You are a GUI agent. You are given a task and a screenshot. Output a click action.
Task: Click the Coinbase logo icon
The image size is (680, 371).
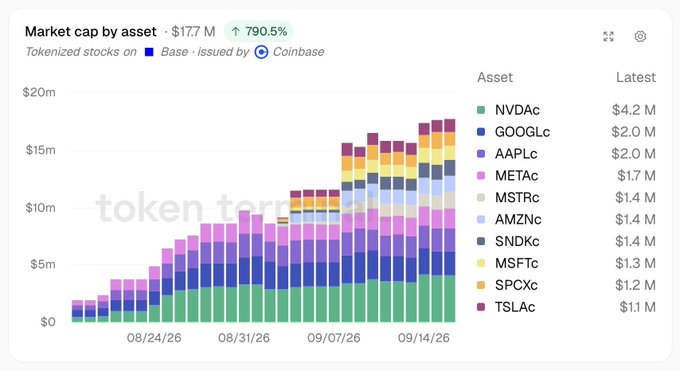261,52
